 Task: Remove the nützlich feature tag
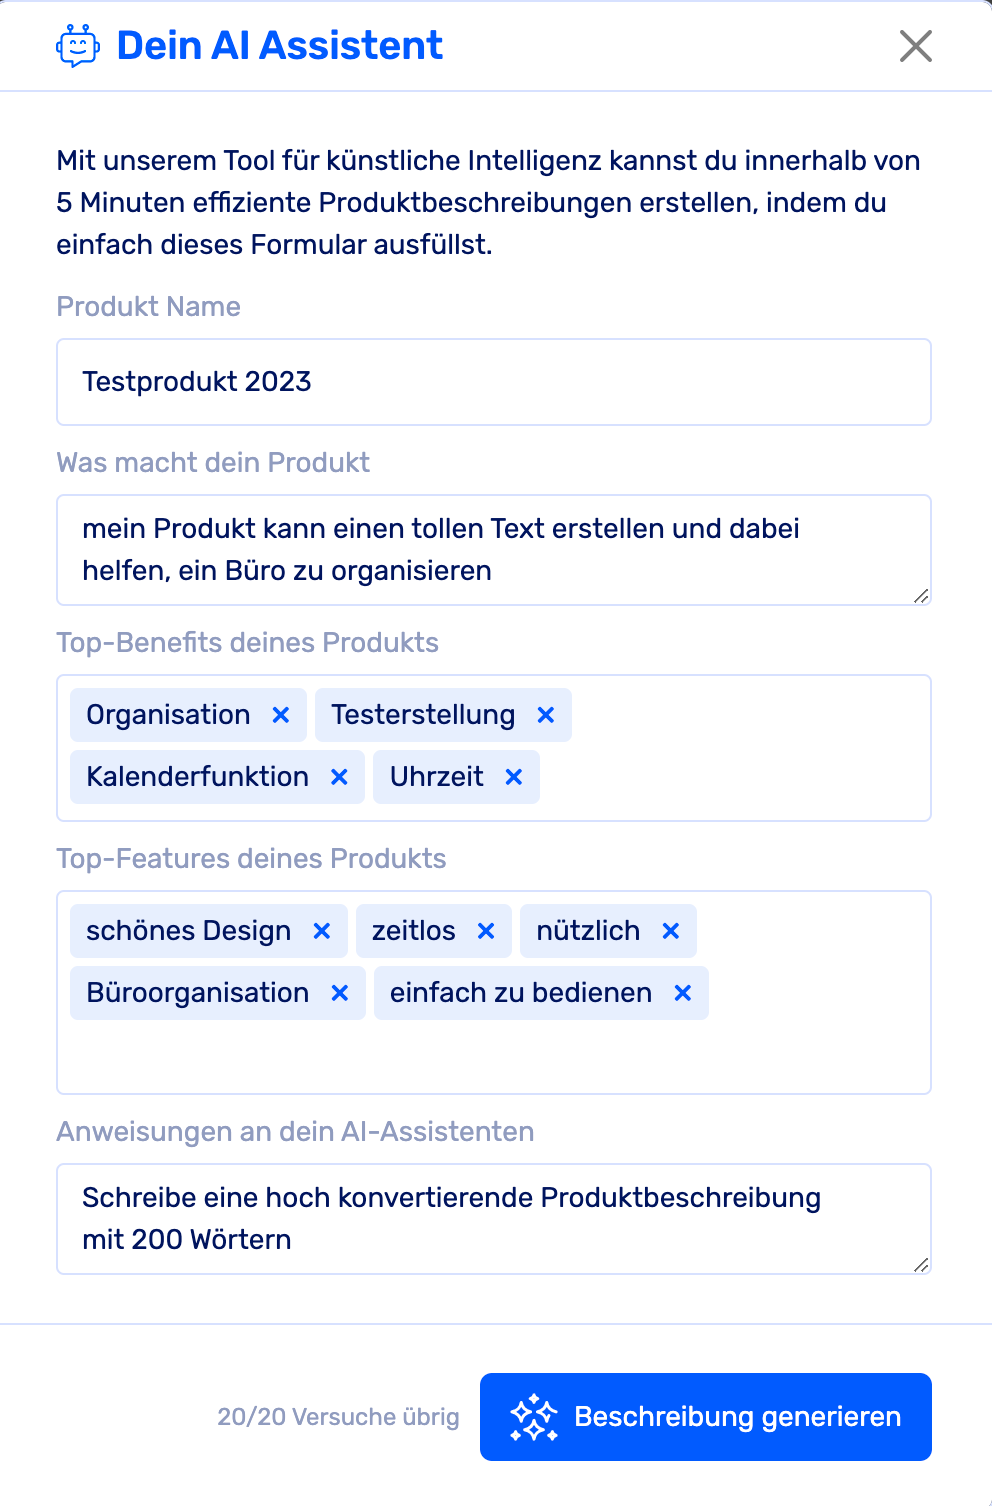pyautogui.click(x=671, y=931)
